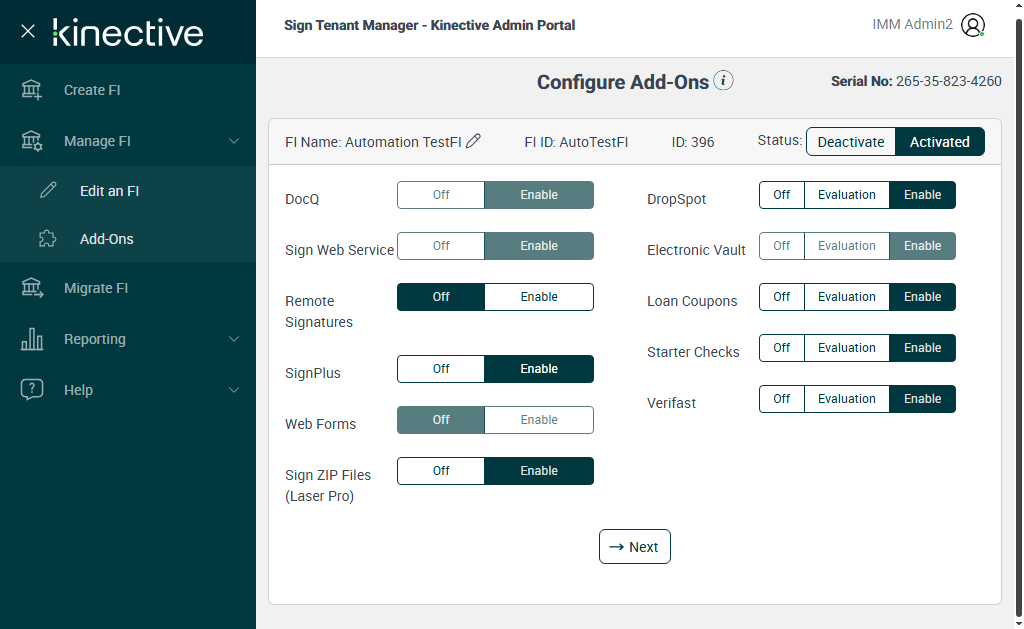Enable Sign Web Service
This screenshot has width=1024, height=629.
(x=539, y=246)
